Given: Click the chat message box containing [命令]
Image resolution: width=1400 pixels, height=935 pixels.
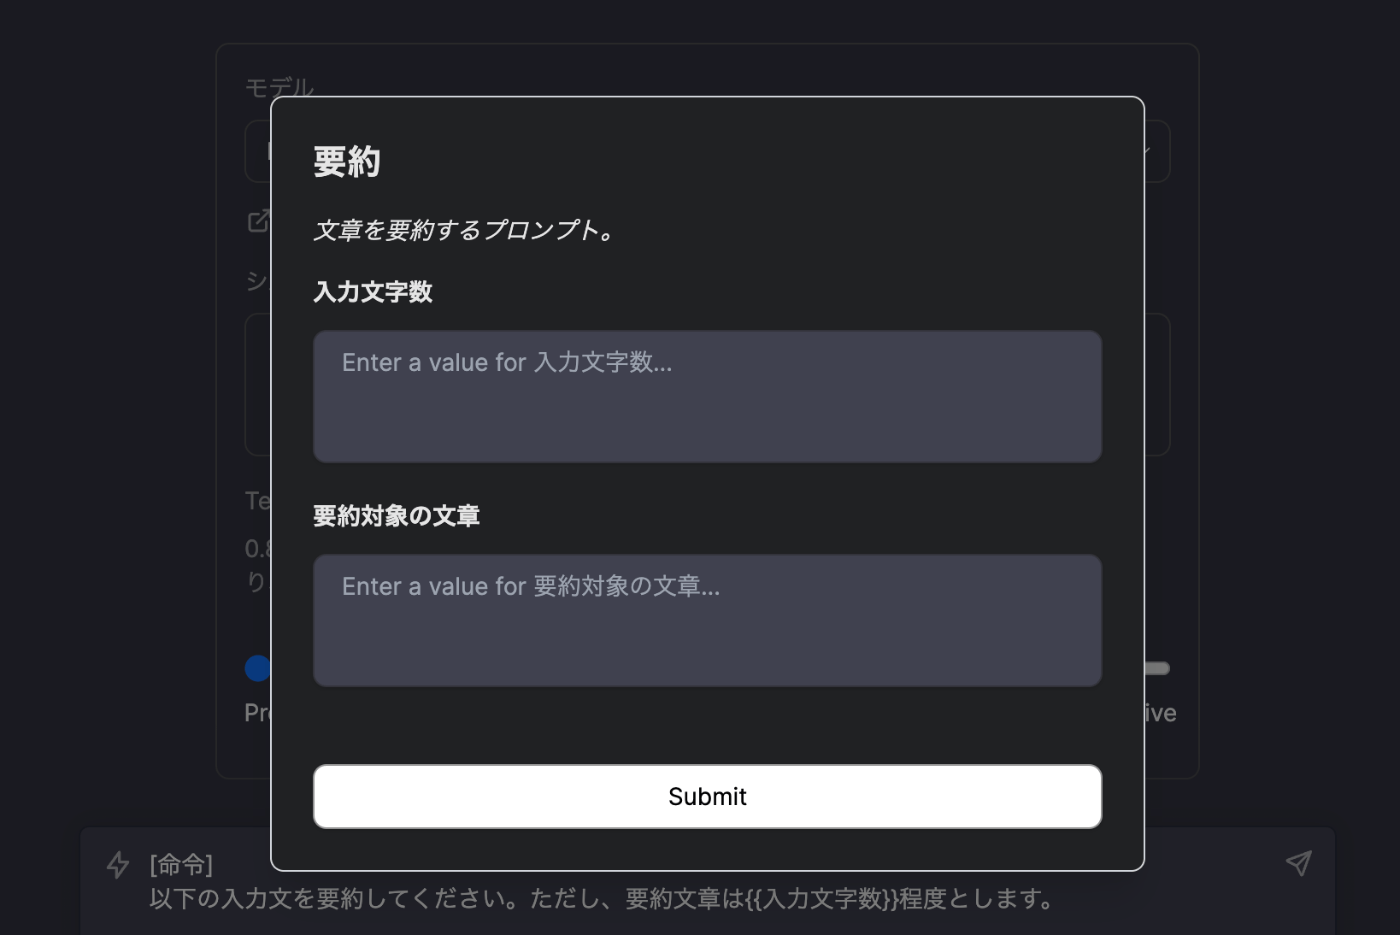Looking at the screenshot, I should (707, 882).
